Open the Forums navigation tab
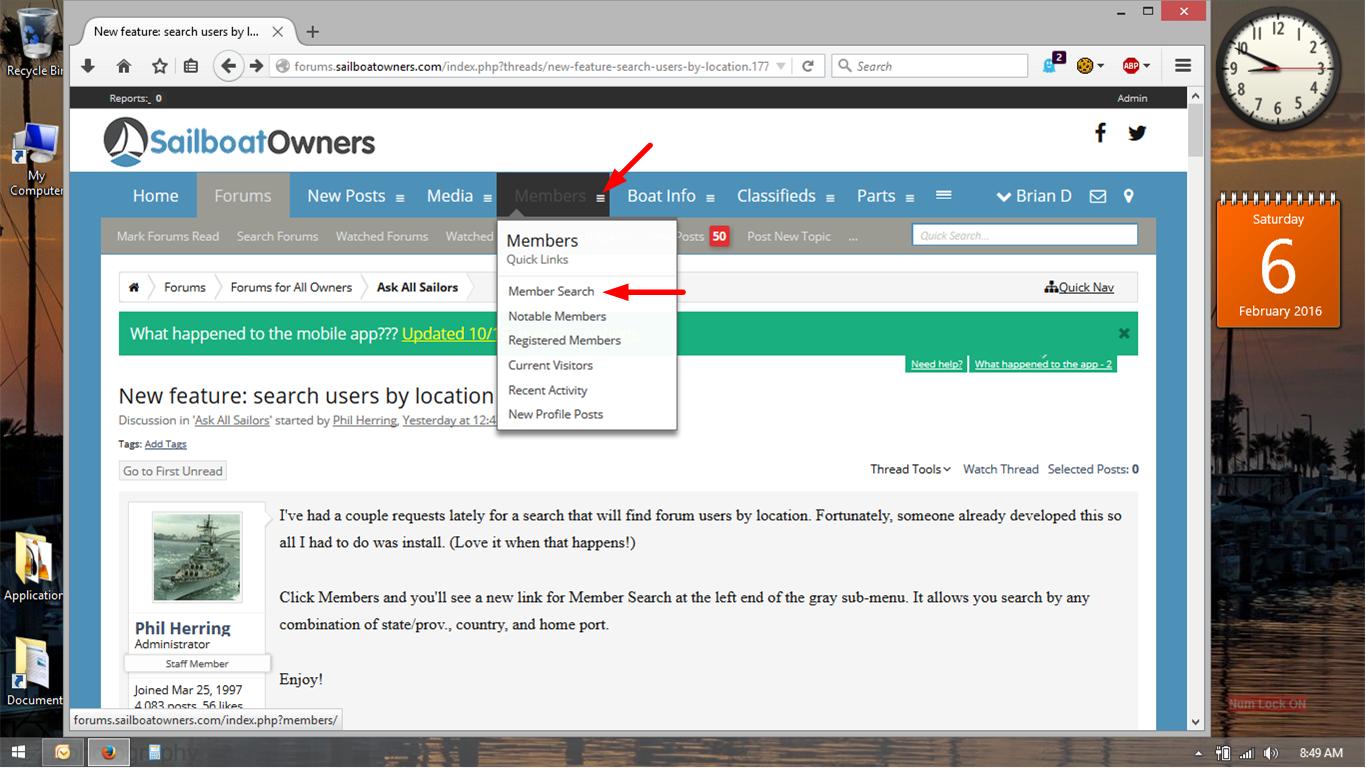 click(x=243, y=196)
